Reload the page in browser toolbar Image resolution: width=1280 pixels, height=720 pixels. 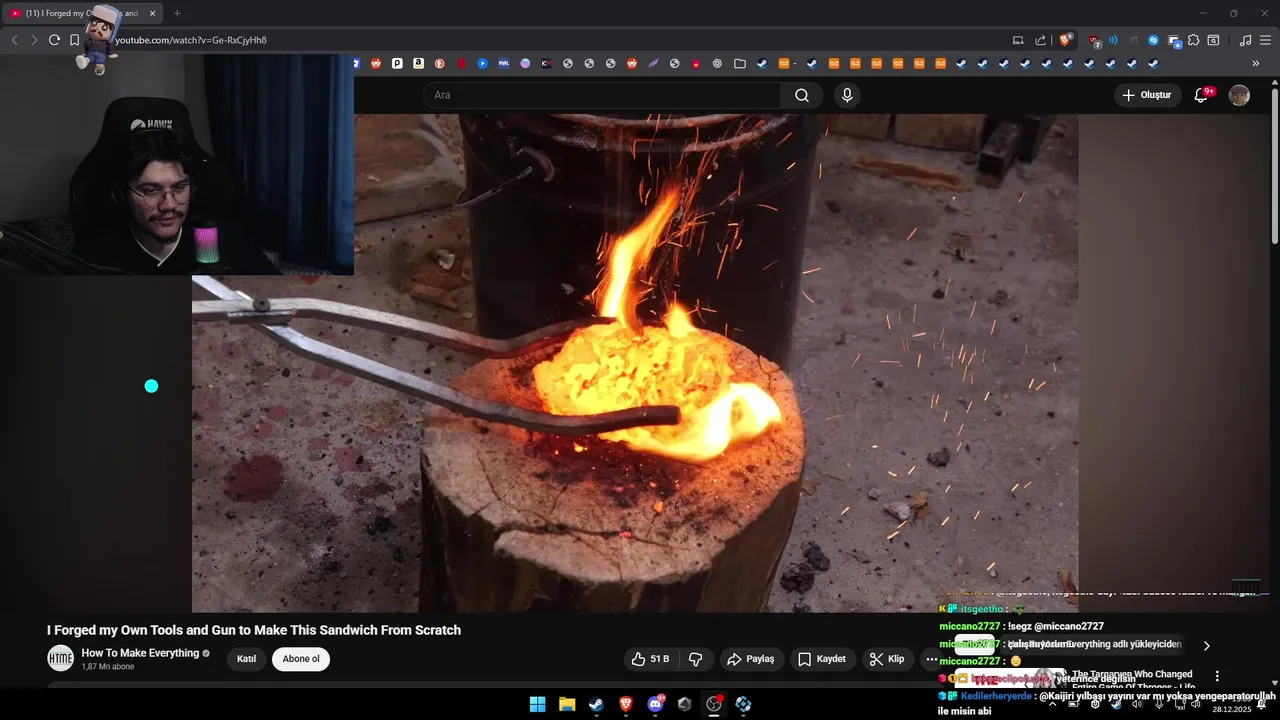coord(54,40)
